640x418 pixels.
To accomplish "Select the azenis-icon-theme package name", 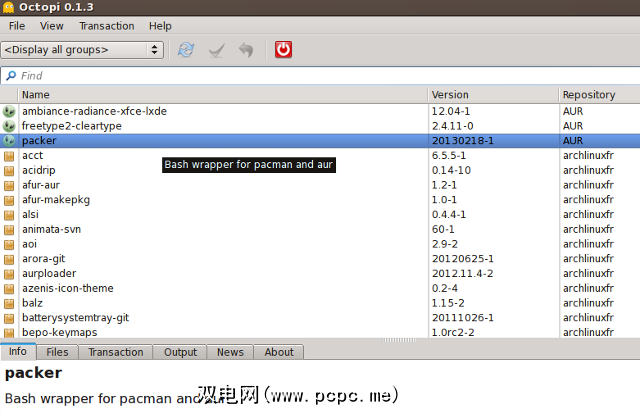I will (x=68, y=288).
